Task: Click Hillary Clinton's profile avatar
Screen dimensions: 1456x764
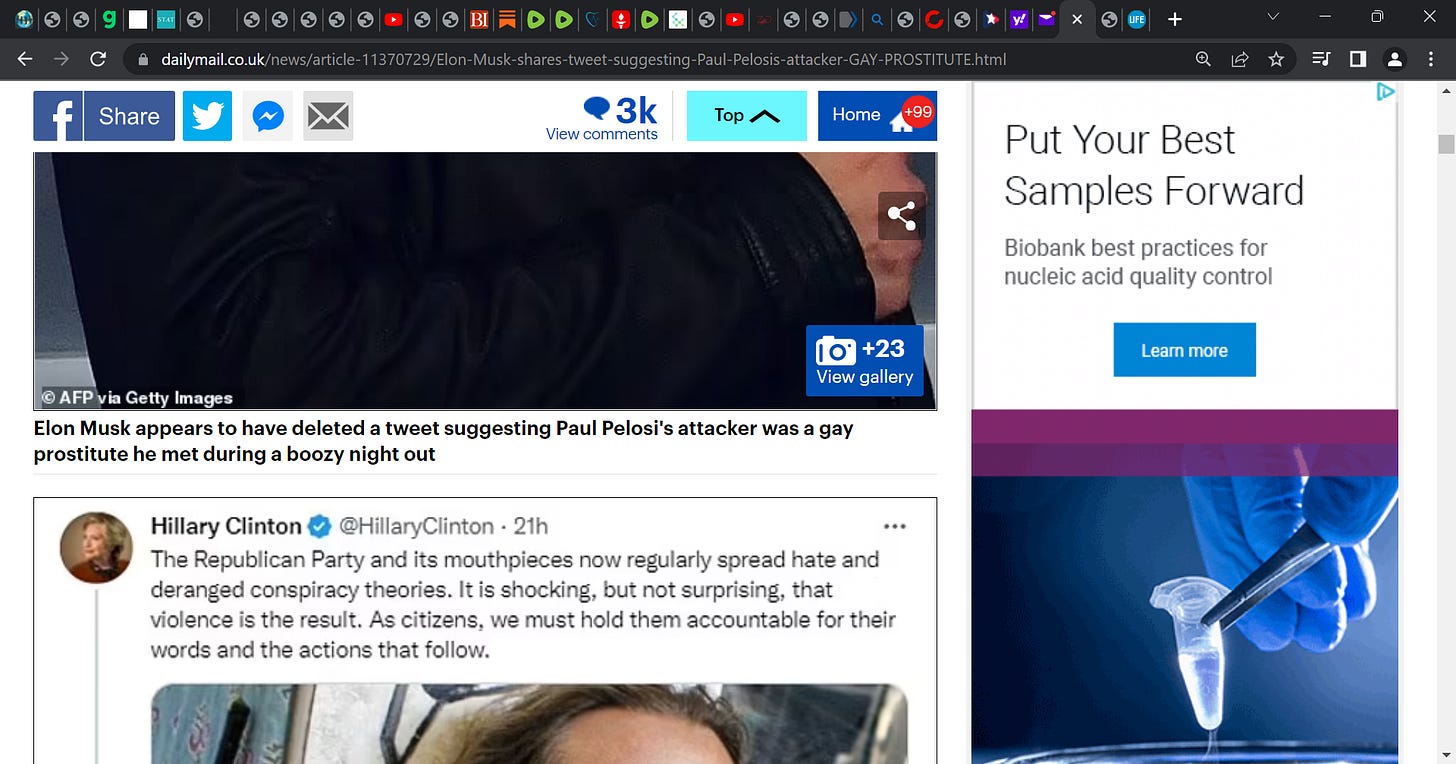Action: 96,547
